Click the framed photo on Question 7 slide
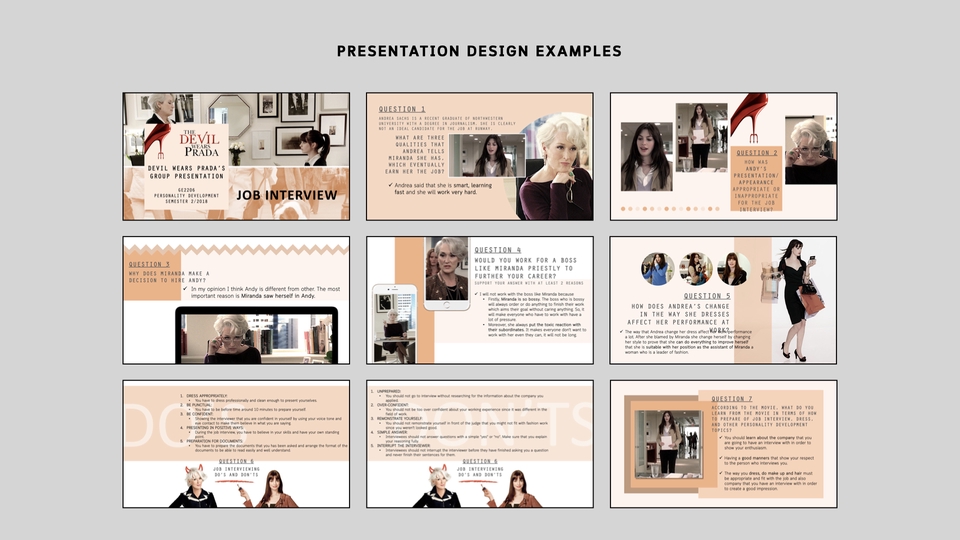Screen dimensions: 960x540 (x=669, y=444)
